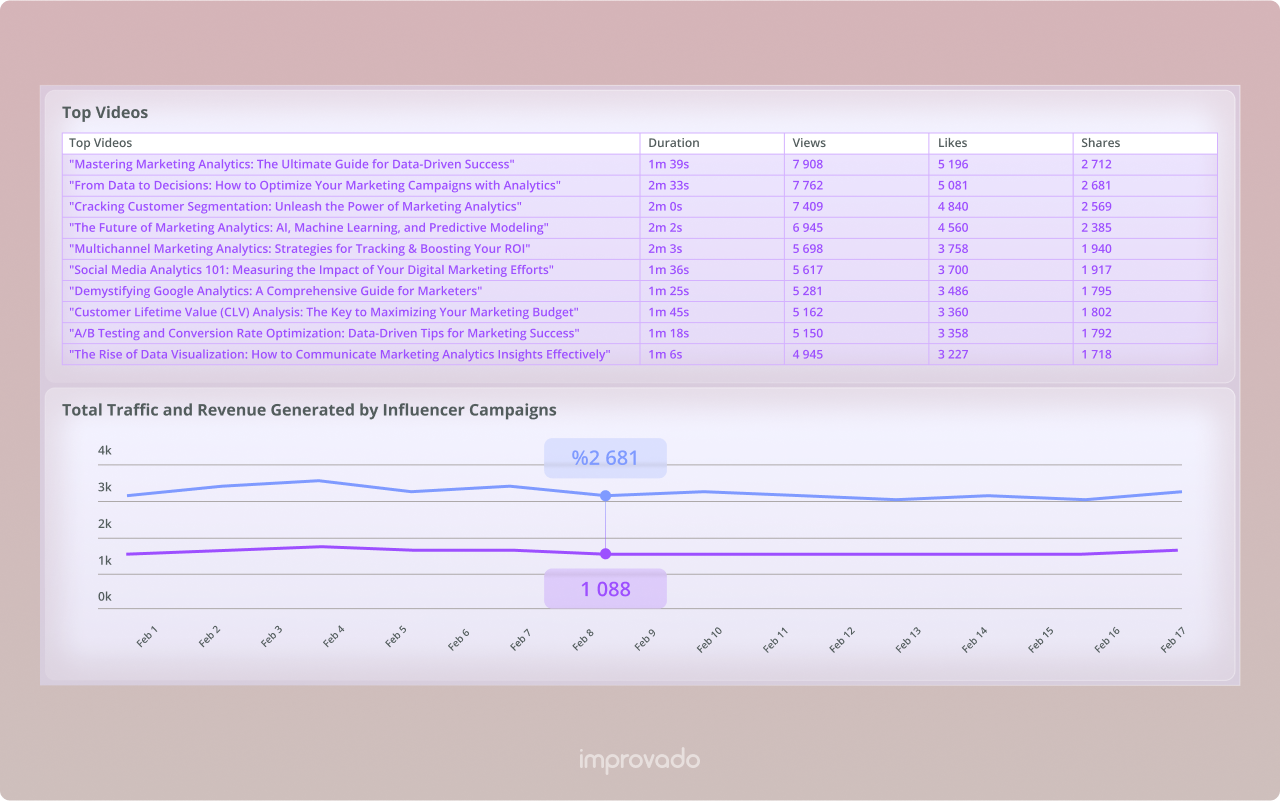Sort the table by the Views column
Viewport: 1280px width, 801px height.
pos(808,143)
